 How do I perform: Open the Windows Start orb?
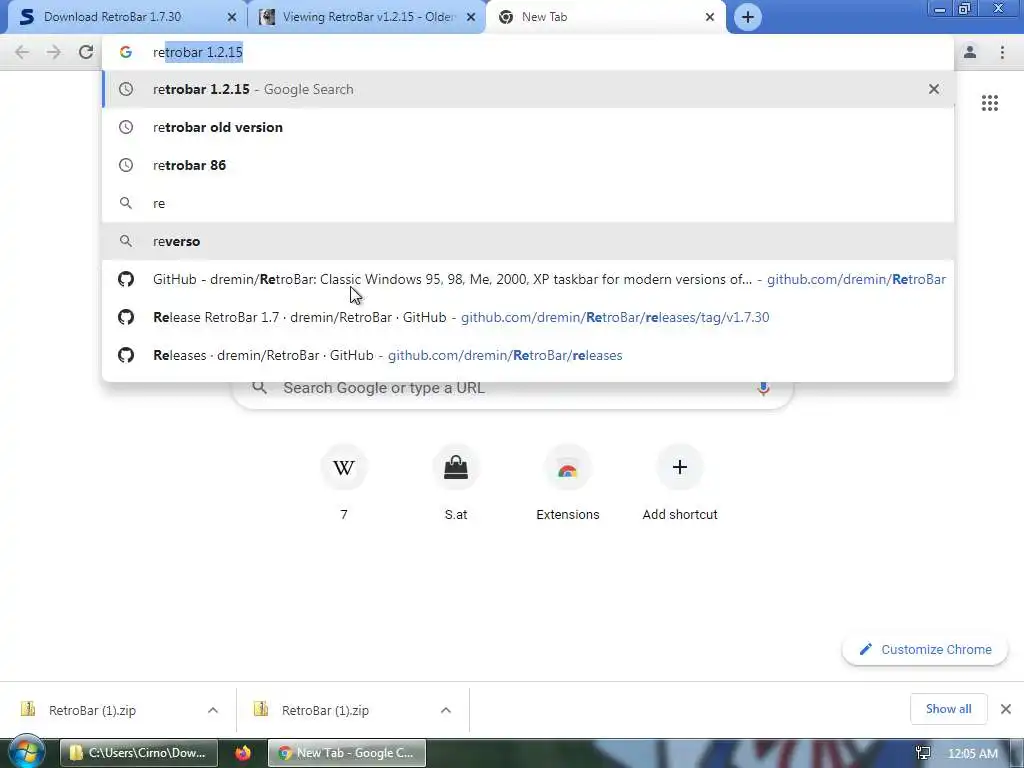[26, 752]
